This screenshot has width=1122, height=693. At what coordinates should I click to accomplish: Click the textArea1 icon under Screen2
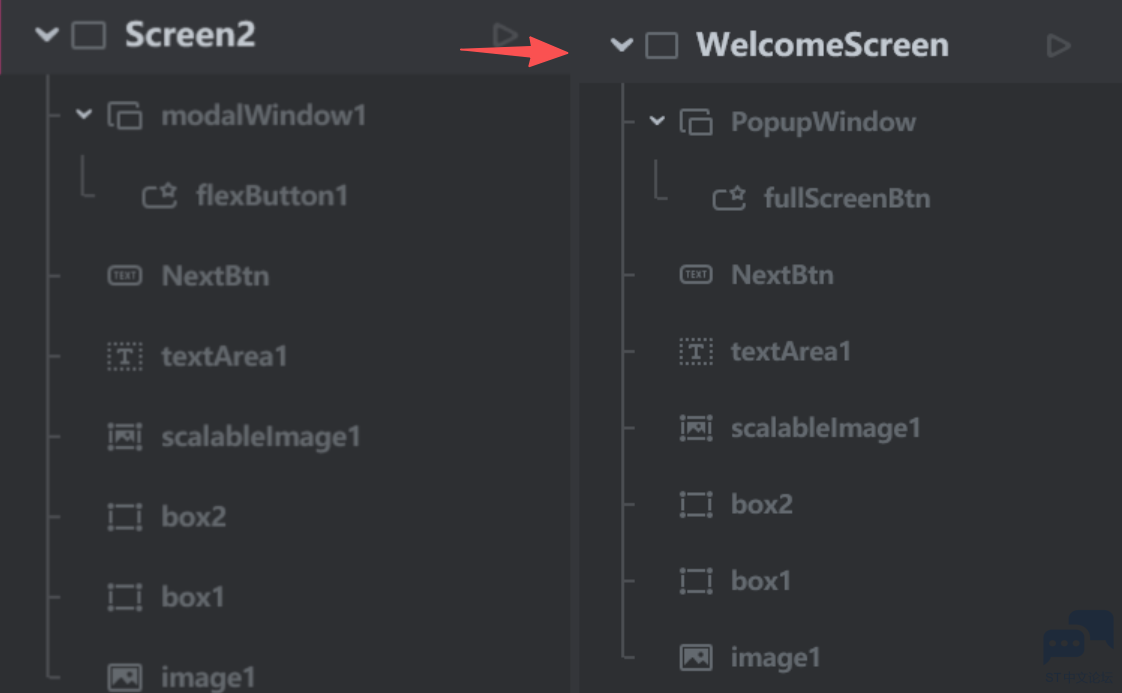[125, 356]
